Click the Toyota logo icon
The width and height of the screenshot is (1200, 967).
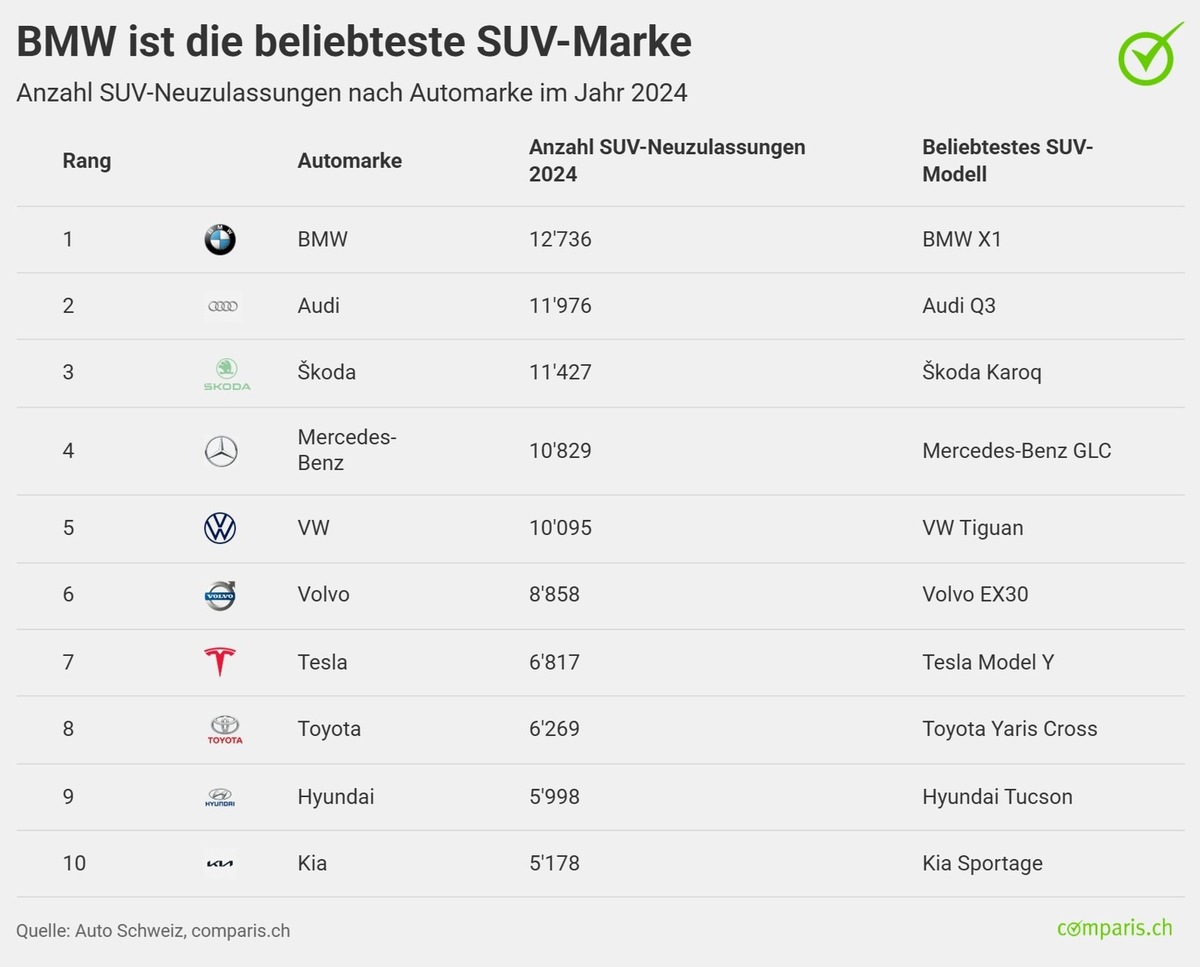point(225,730)
